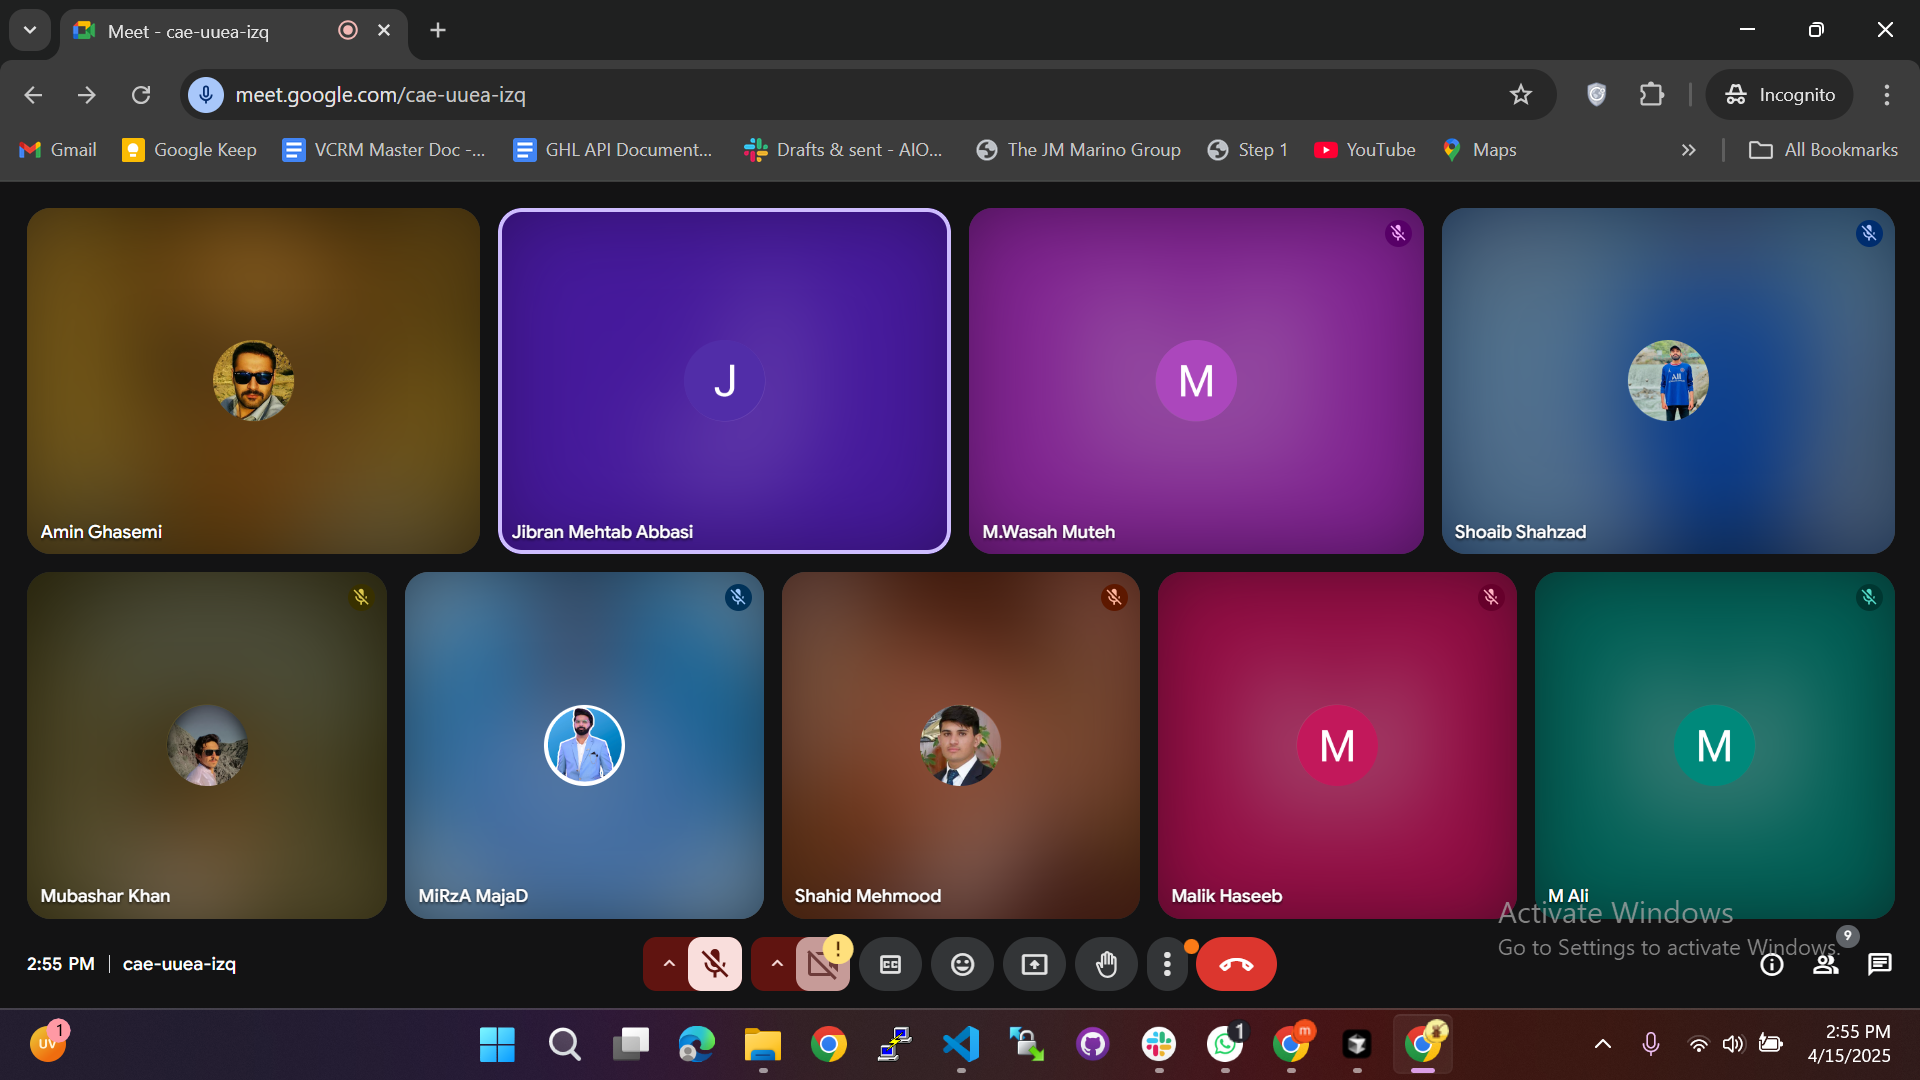
Task: Expand audio settings arrow beside microphone
Action: coord(668,964)
